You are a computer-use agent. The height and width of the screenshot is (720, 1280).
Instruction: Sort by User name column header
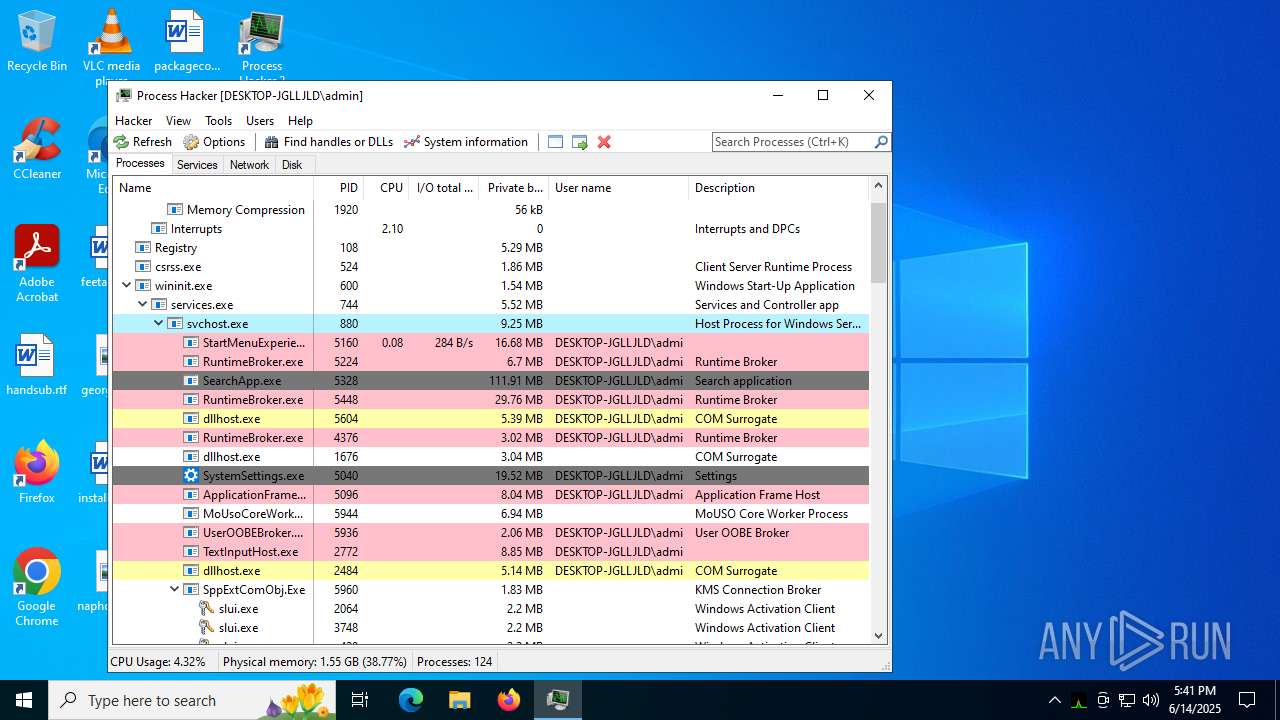(619, 188)
